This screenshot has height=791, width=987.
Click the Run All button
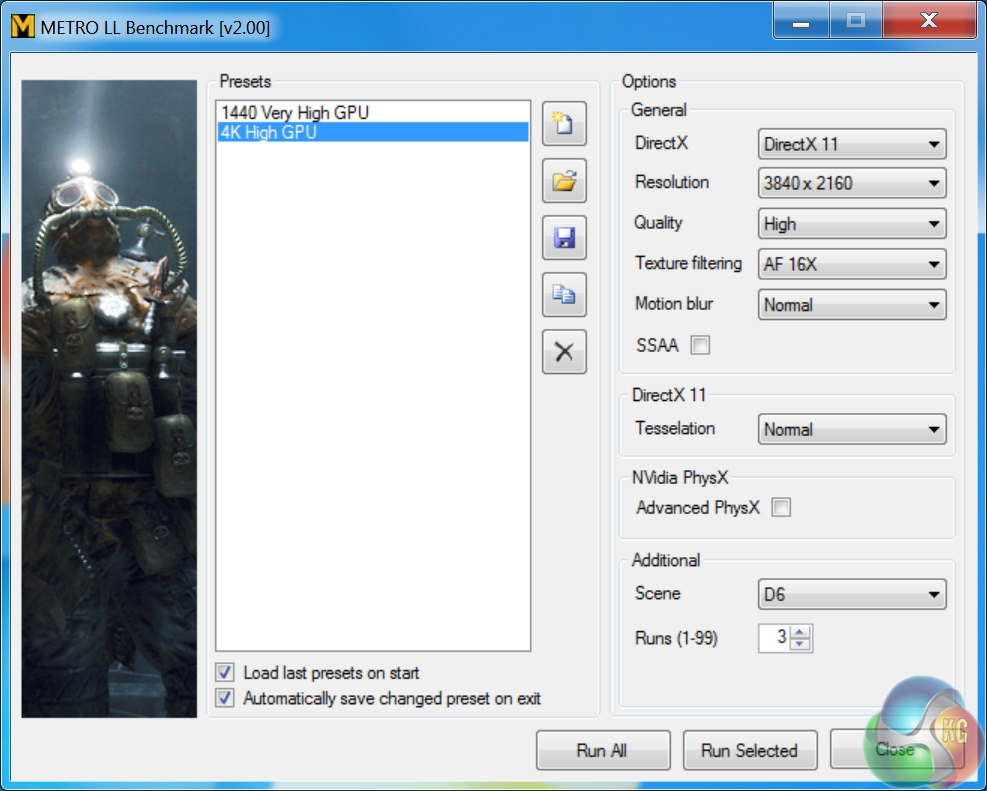pyautogui.click(x=603, y=750)
